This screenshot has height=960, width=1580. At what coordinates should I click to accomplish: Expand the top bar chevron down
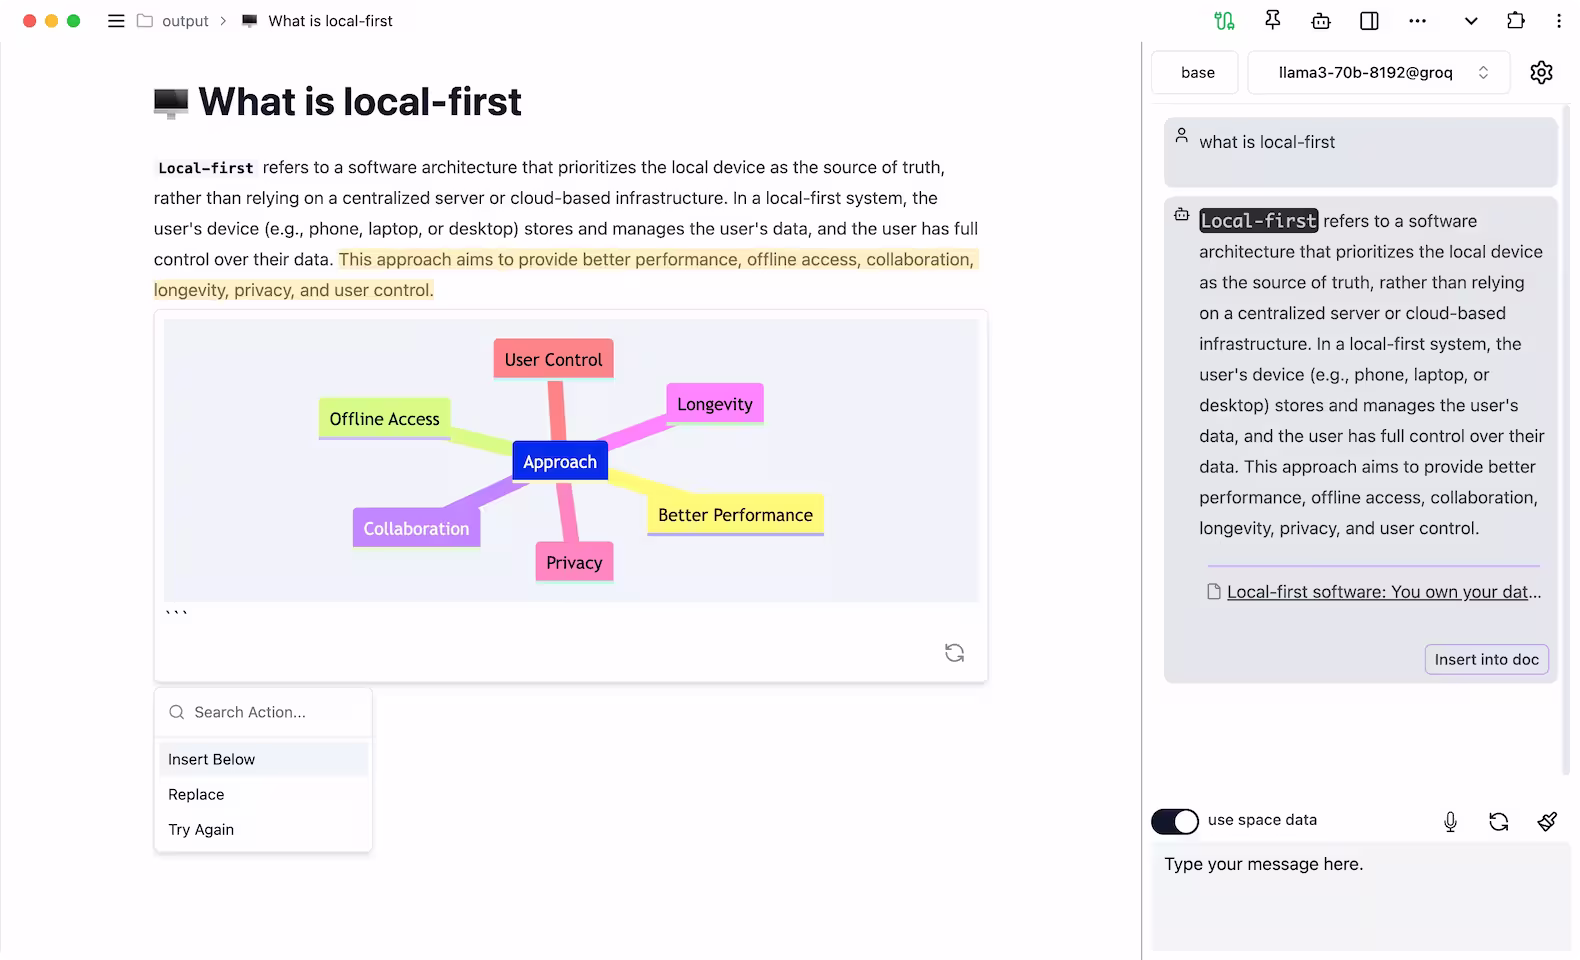[1471, 21]
